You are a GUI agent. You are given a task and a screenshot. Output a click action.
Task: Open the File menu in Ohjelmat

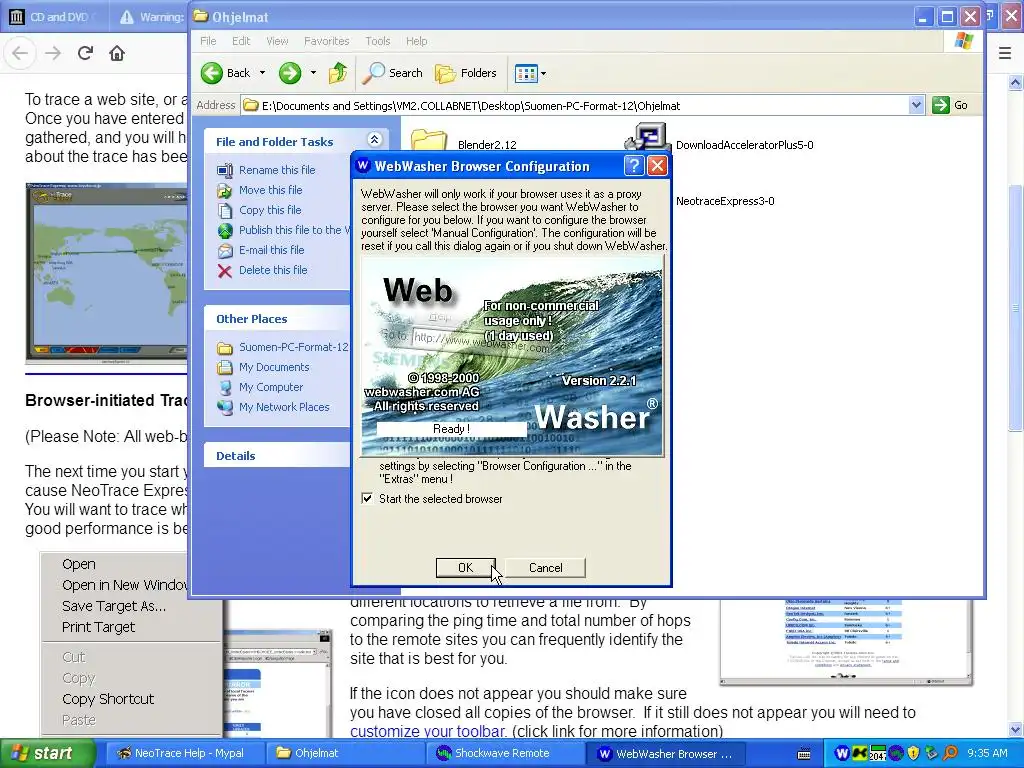pyautogui.click(x=208, y=41)
